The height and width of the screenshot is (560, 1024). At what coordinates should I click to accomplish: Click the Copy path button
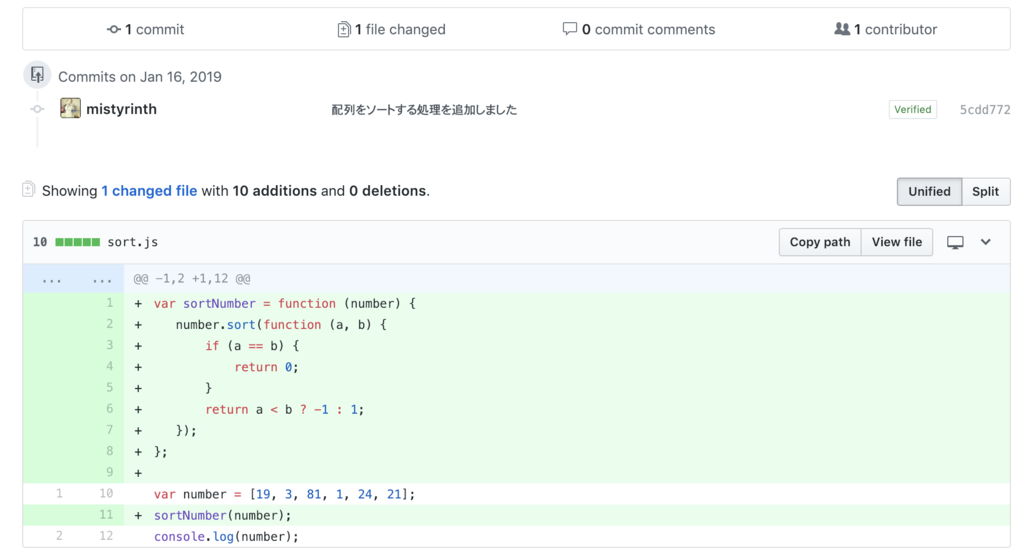click(820, 242)
